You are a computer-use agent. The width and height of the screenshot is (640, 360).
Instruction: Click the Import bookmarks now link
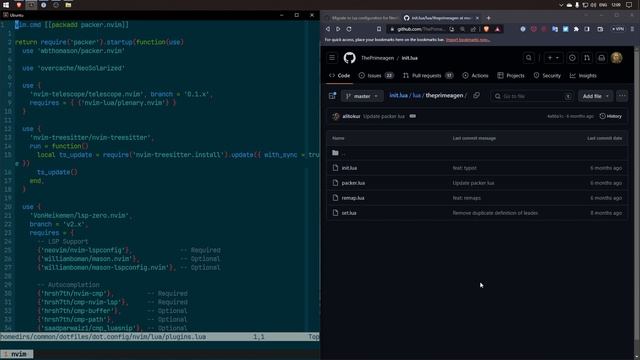click(x=468, y=40)
